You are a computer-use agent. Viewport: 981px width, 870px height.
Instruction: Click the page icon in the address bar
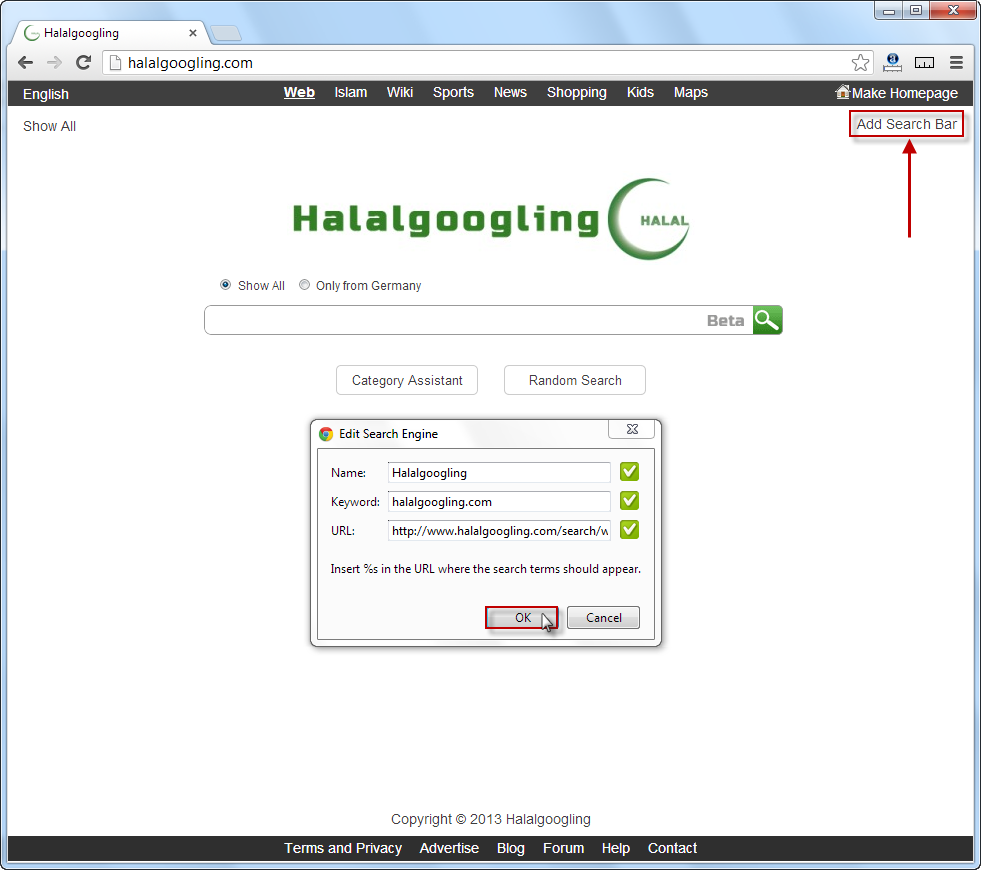[x=114, y=63]
